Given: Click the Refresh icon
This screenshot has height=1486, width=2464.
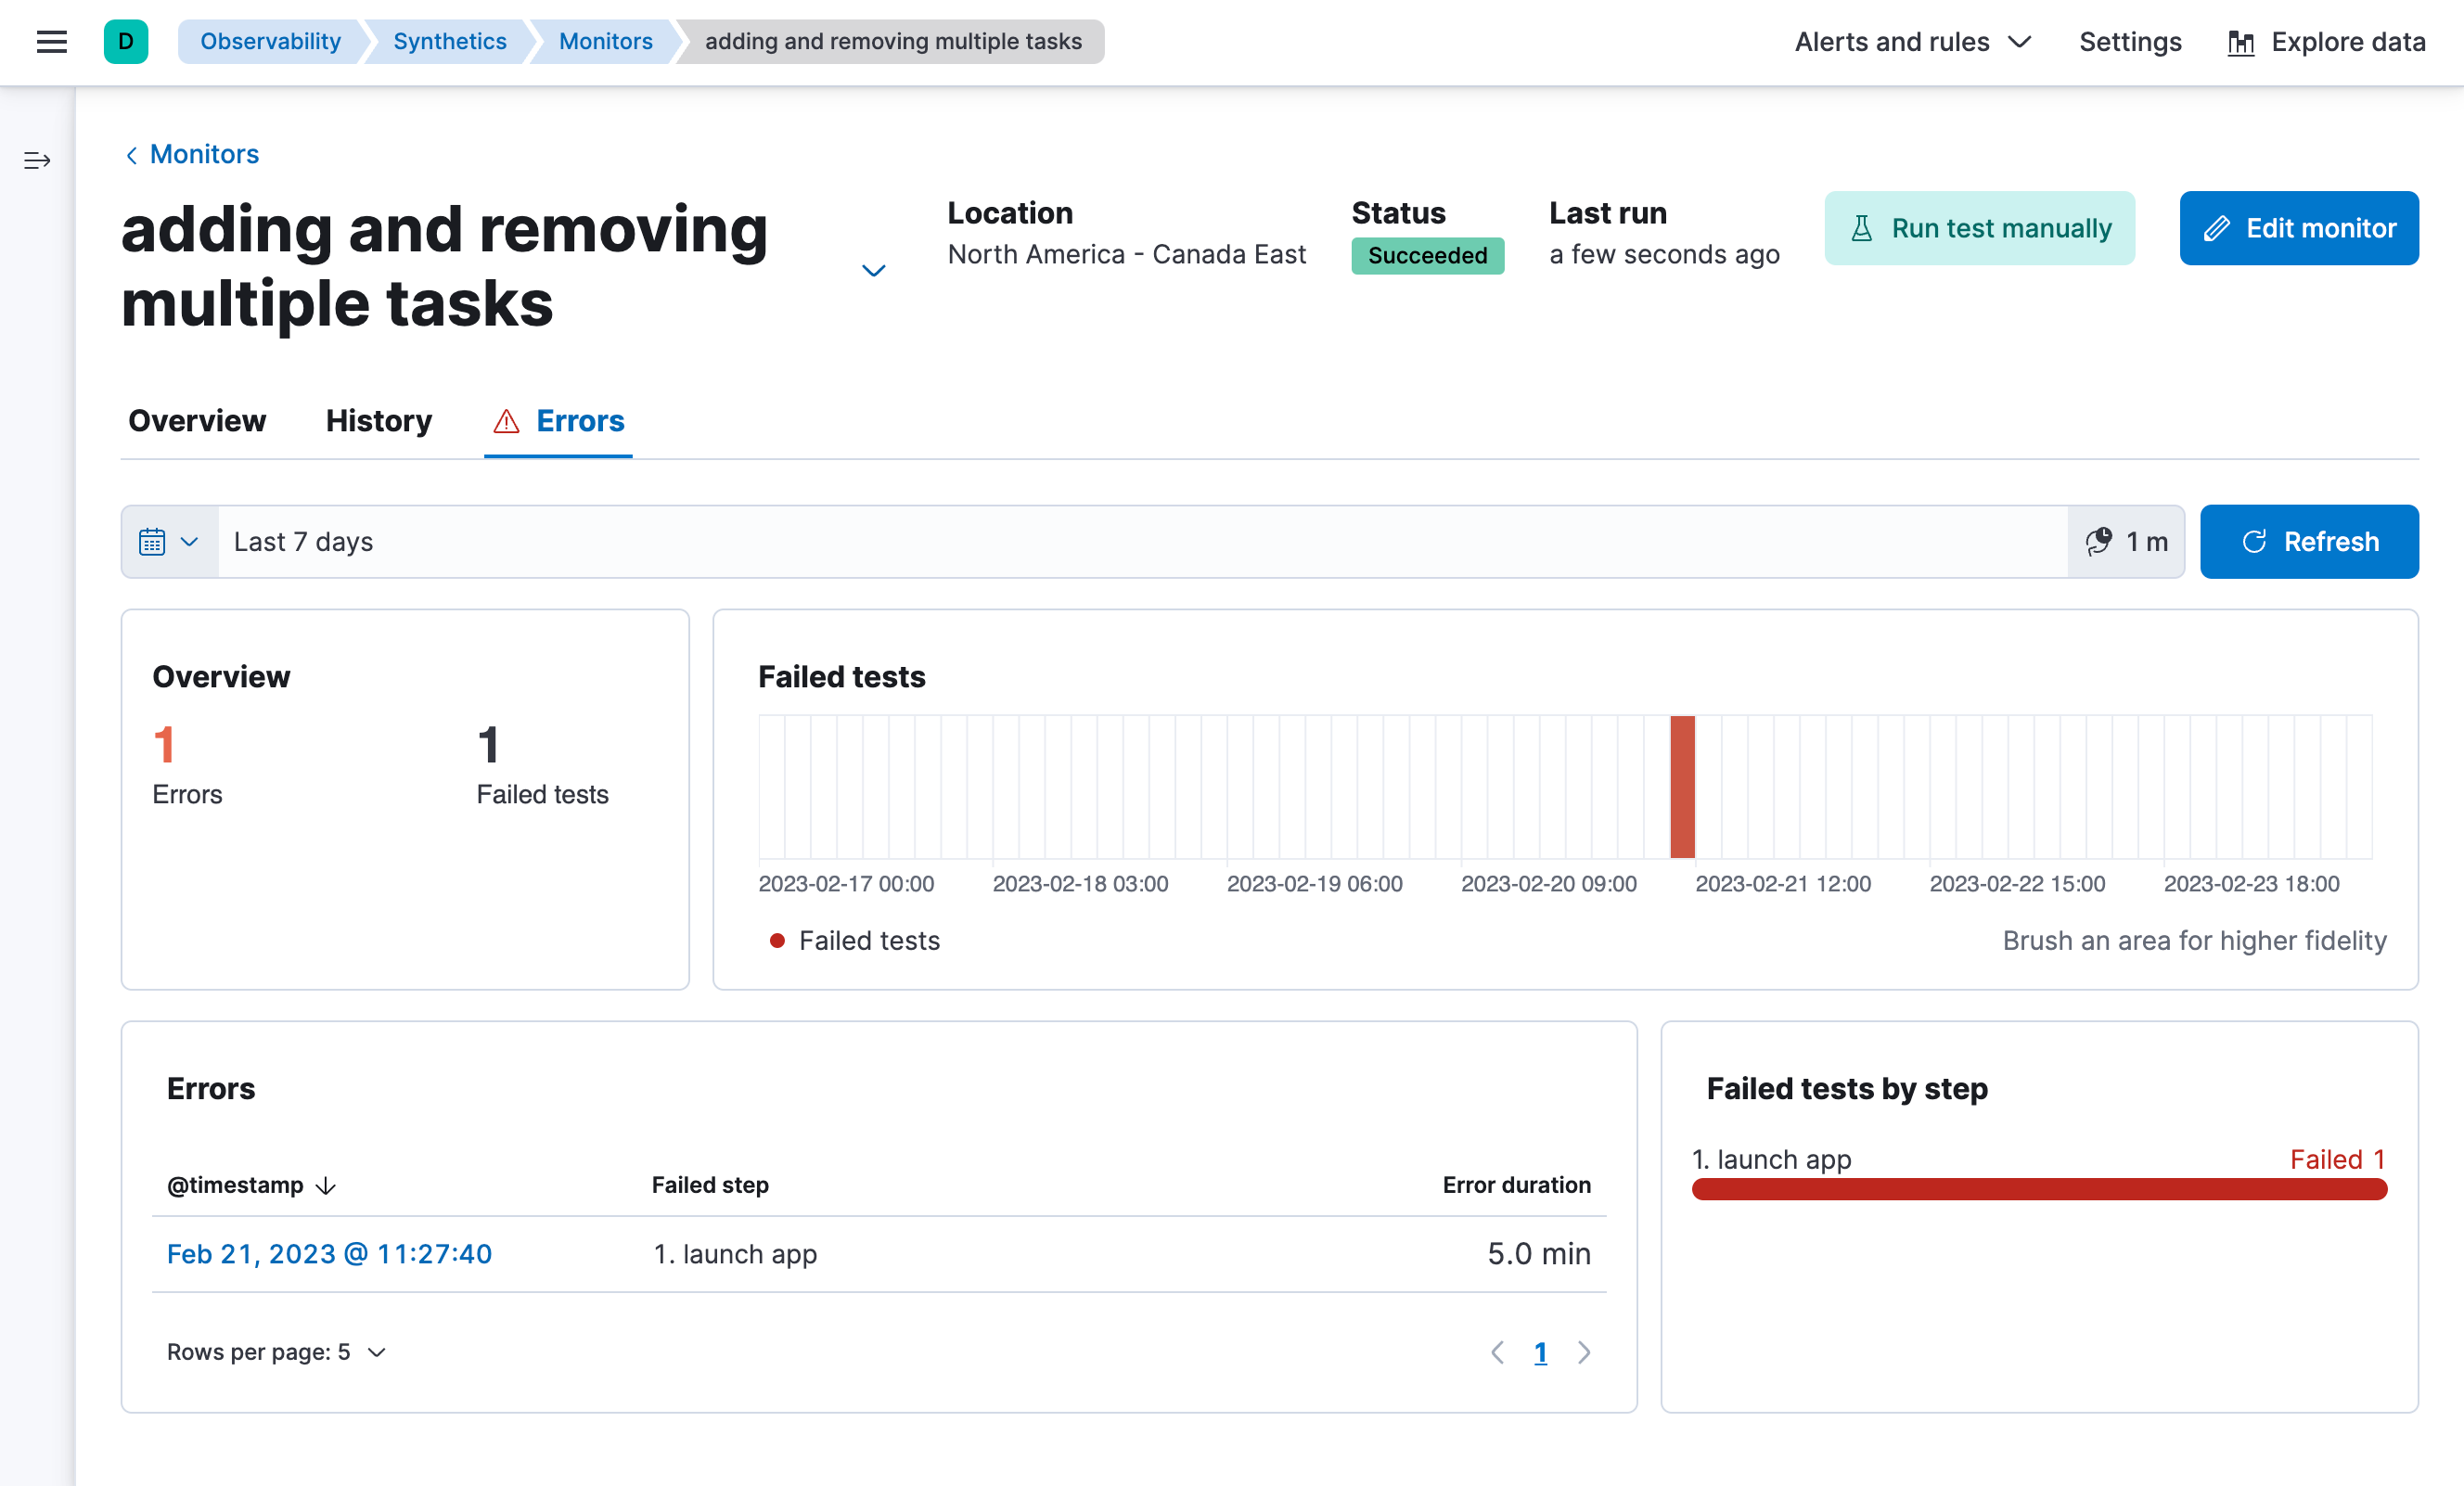Looking at the screenshot, I should click(x=2256, y=541).
